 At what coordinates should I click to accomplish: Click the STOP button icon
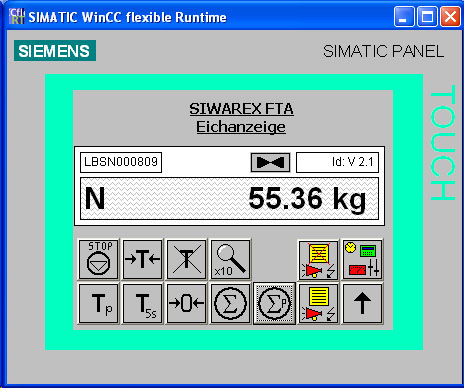pyautogui.click(x=98, y=259)
